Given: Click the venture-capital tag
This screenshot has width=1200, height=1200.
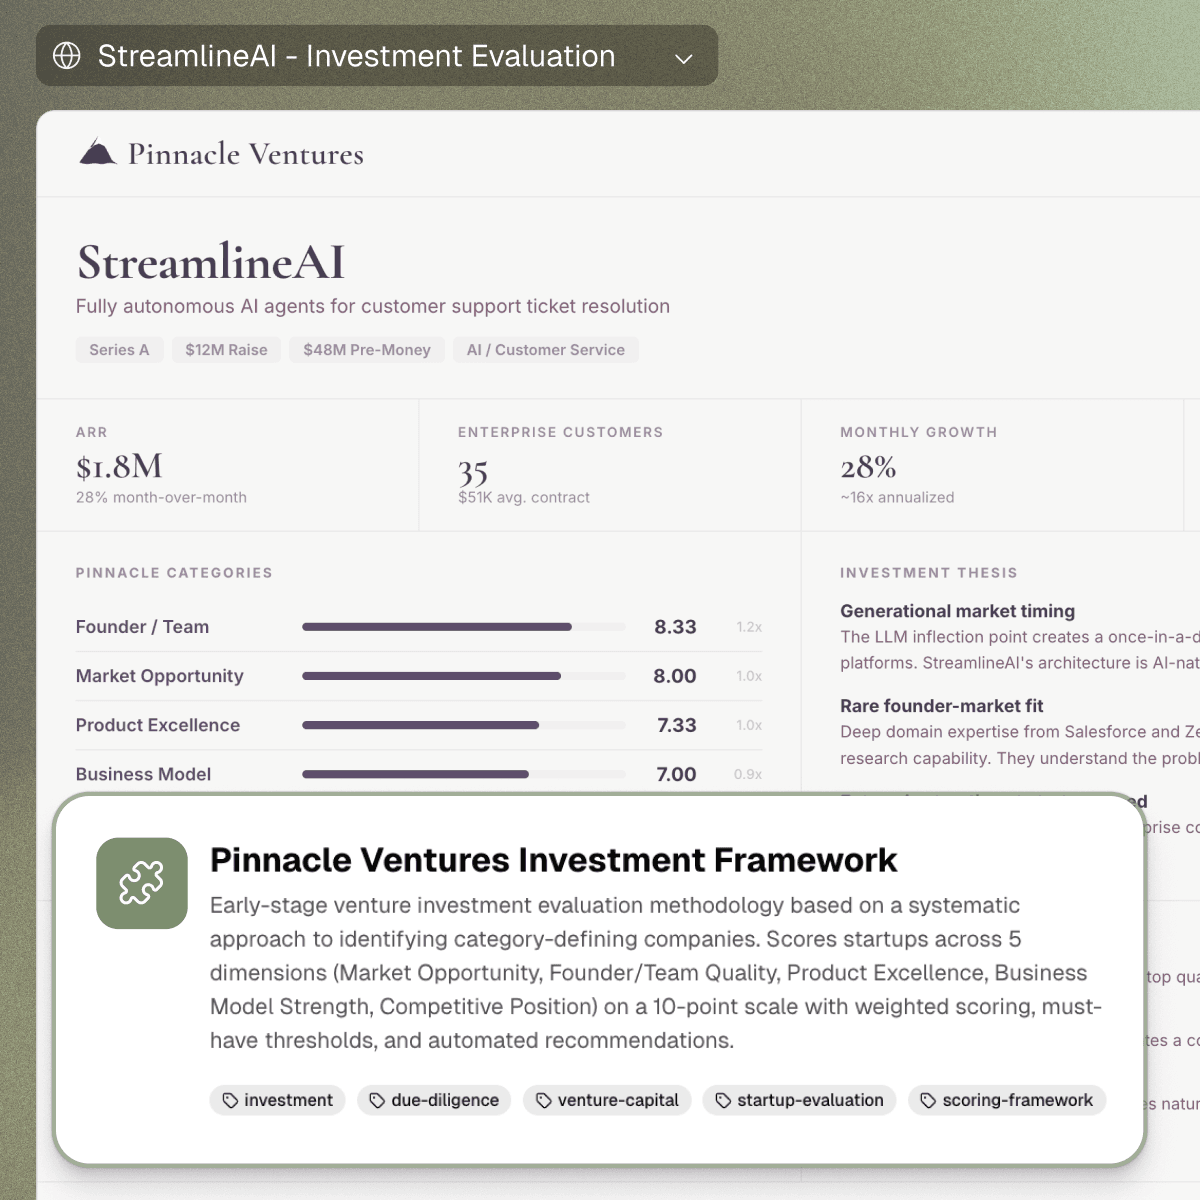Looking at the screenshot, I should [x=607, y=1100].
